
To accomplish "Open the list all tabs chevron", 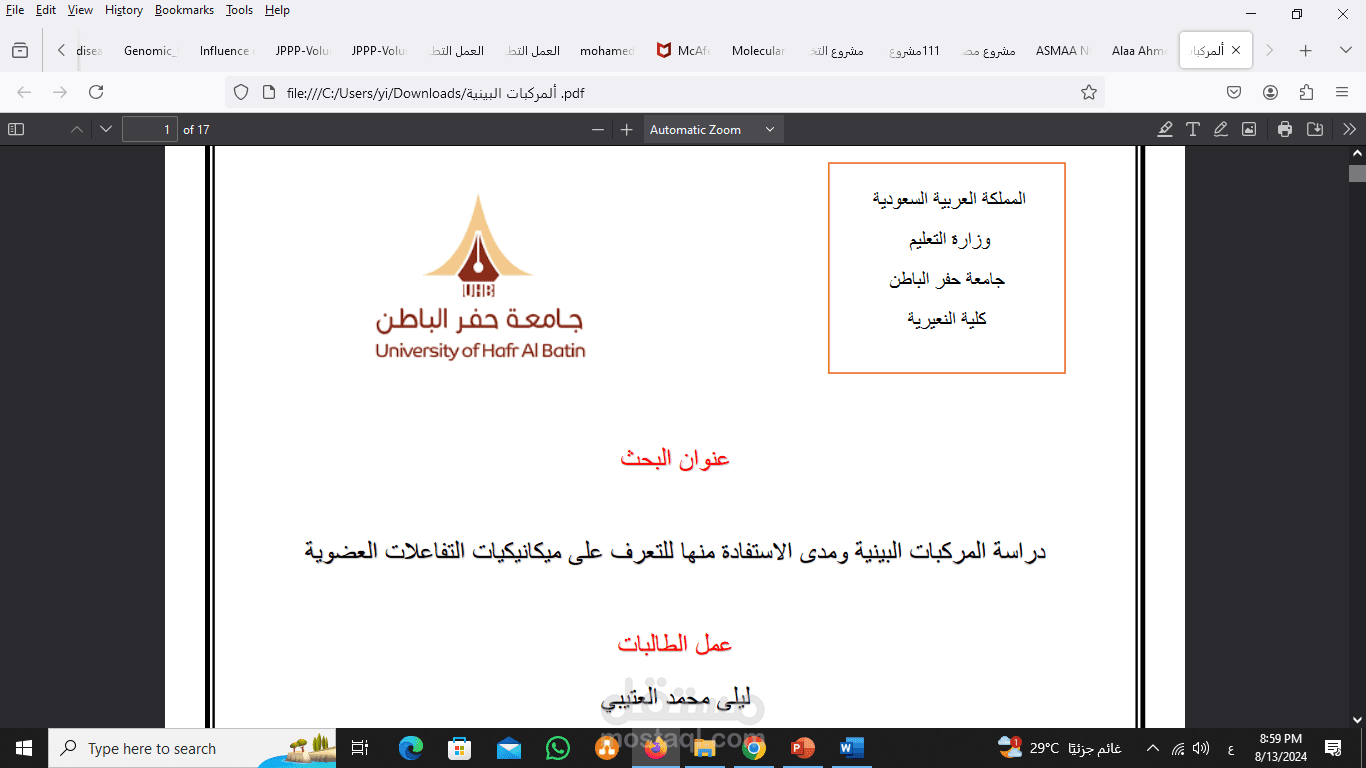I will (1345, 48).
